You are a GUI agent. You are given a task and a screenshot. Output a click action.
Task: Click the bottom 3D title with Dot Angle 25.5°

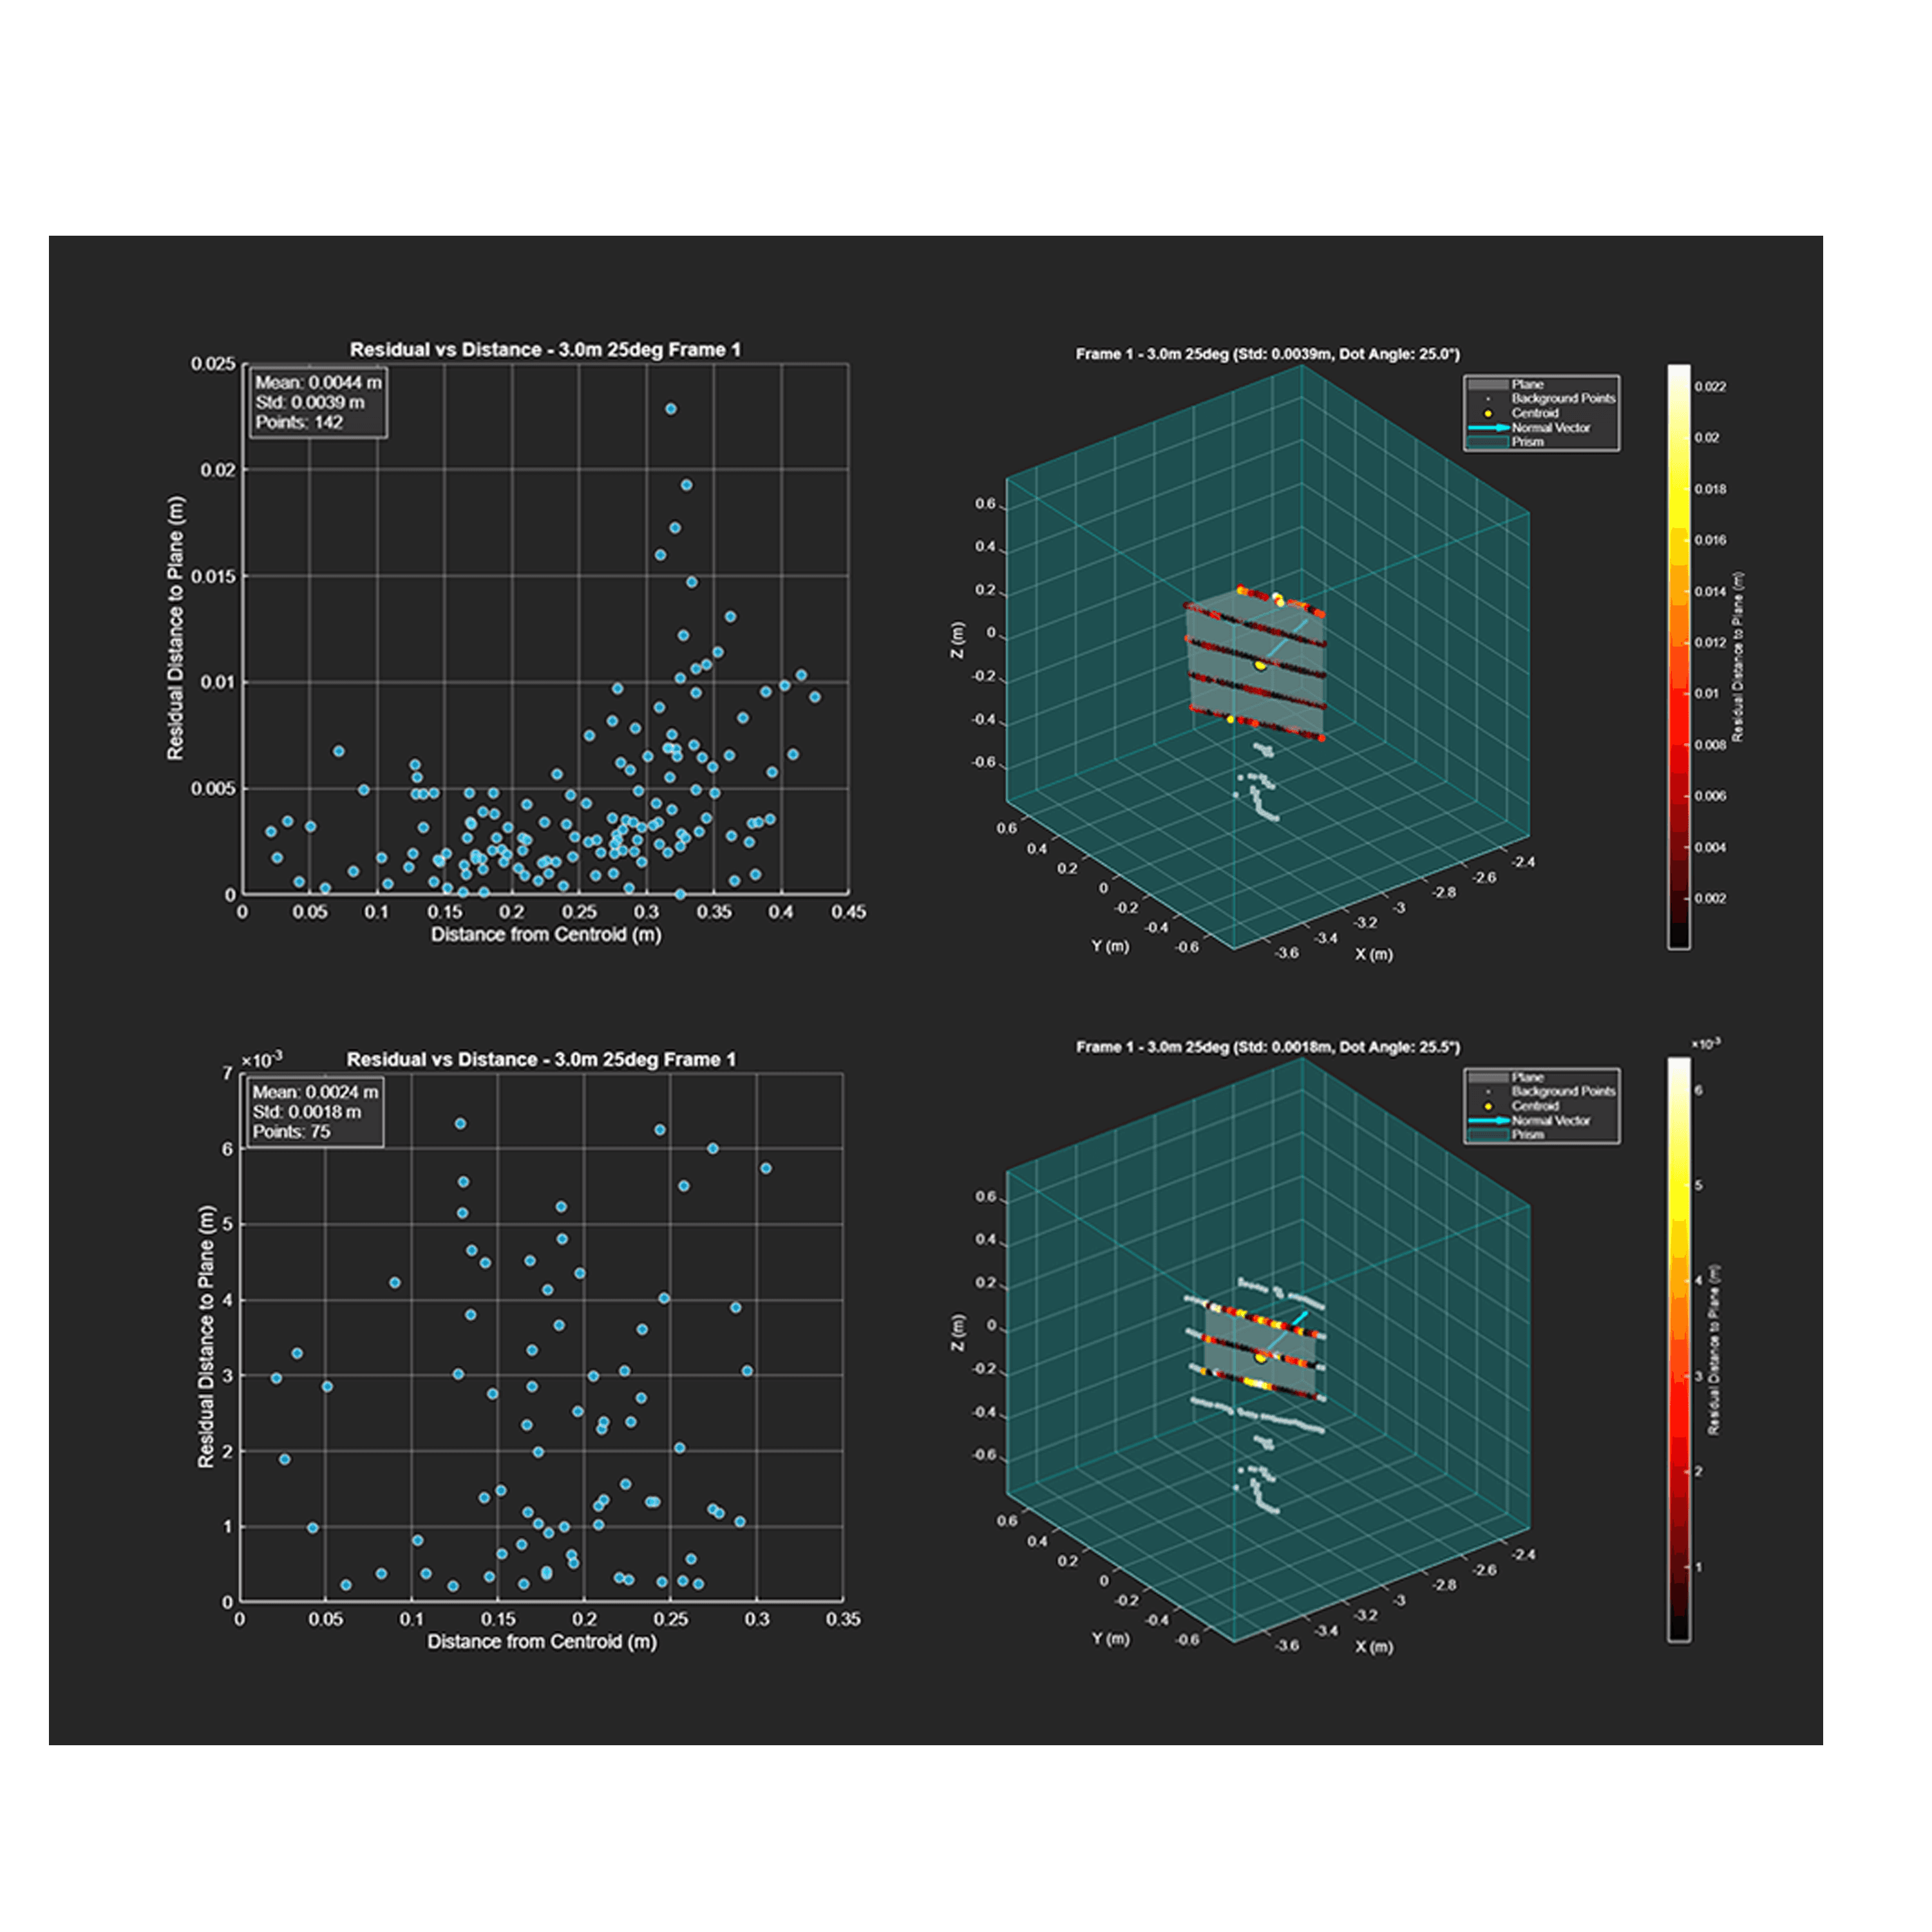point(1267,1047)
